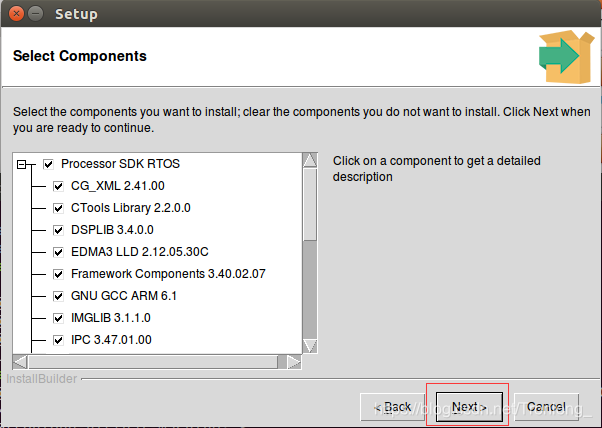602x428 pixels.
Task: Toggle the CG_XML 2.41.00 checkbox
Action: pyautogui.click(x=58, y=186)
